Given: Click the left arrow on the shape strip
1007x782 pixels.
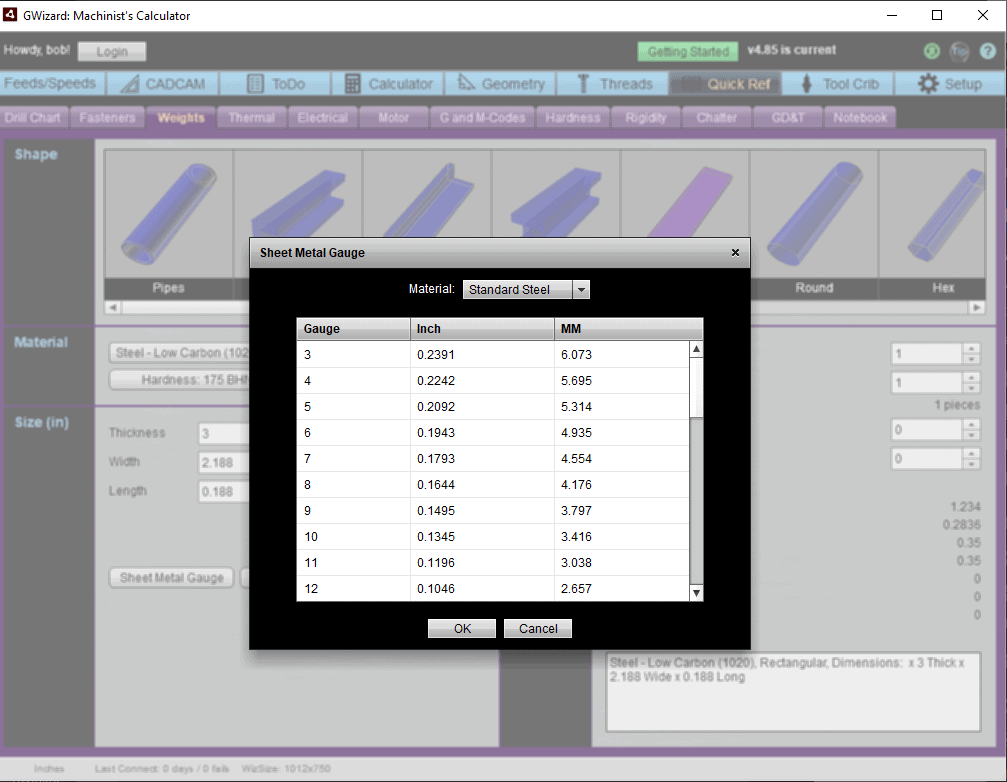Looking at the screenshot, I should click(112, 308).
